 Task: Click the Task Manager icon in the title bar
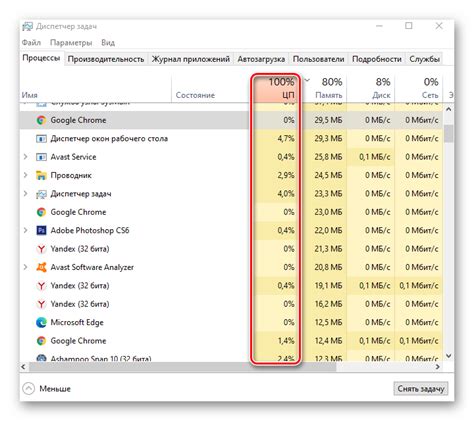(x=27, y=26)
